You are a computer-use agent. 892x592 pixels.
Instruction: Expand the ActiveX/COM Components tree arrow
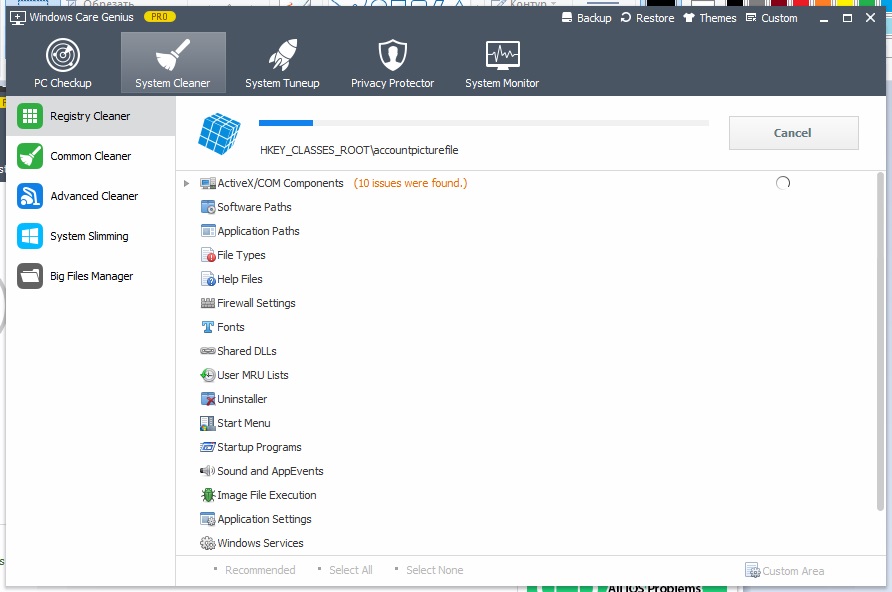(186, 183)
